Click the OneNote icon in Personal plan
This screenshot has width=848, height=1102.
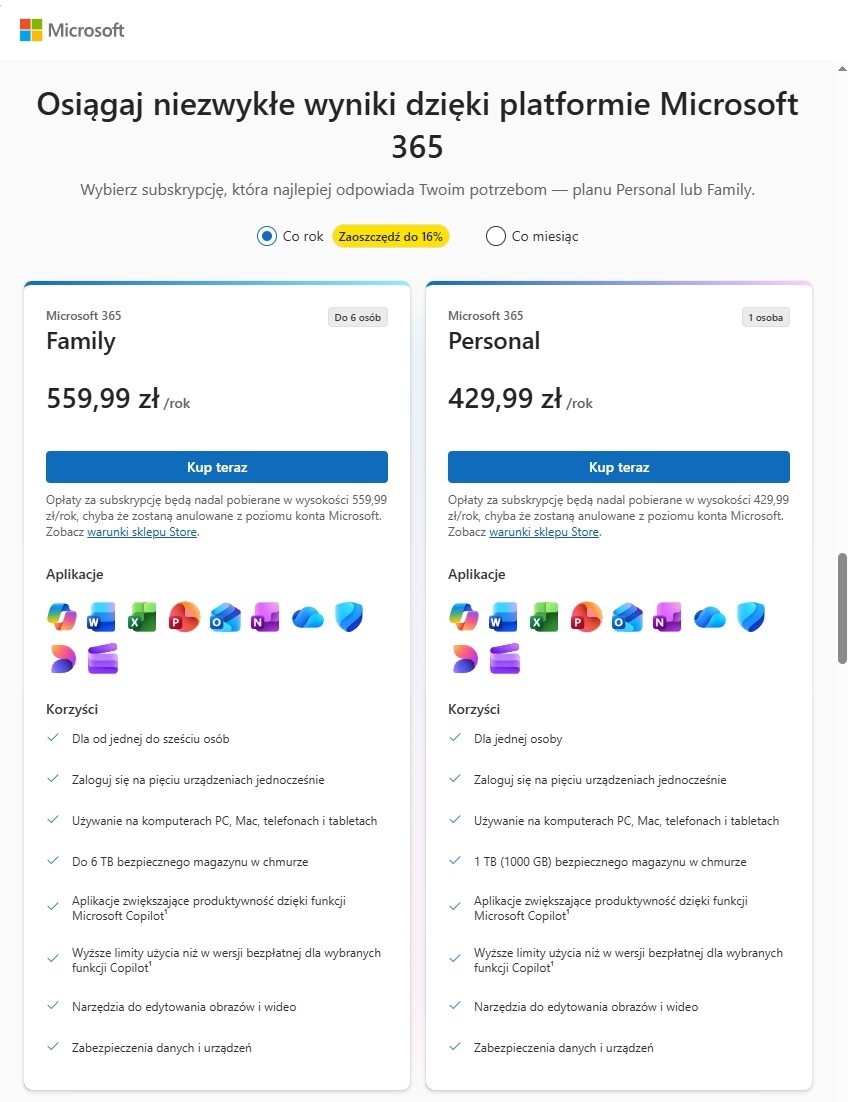tap(668, 618)
